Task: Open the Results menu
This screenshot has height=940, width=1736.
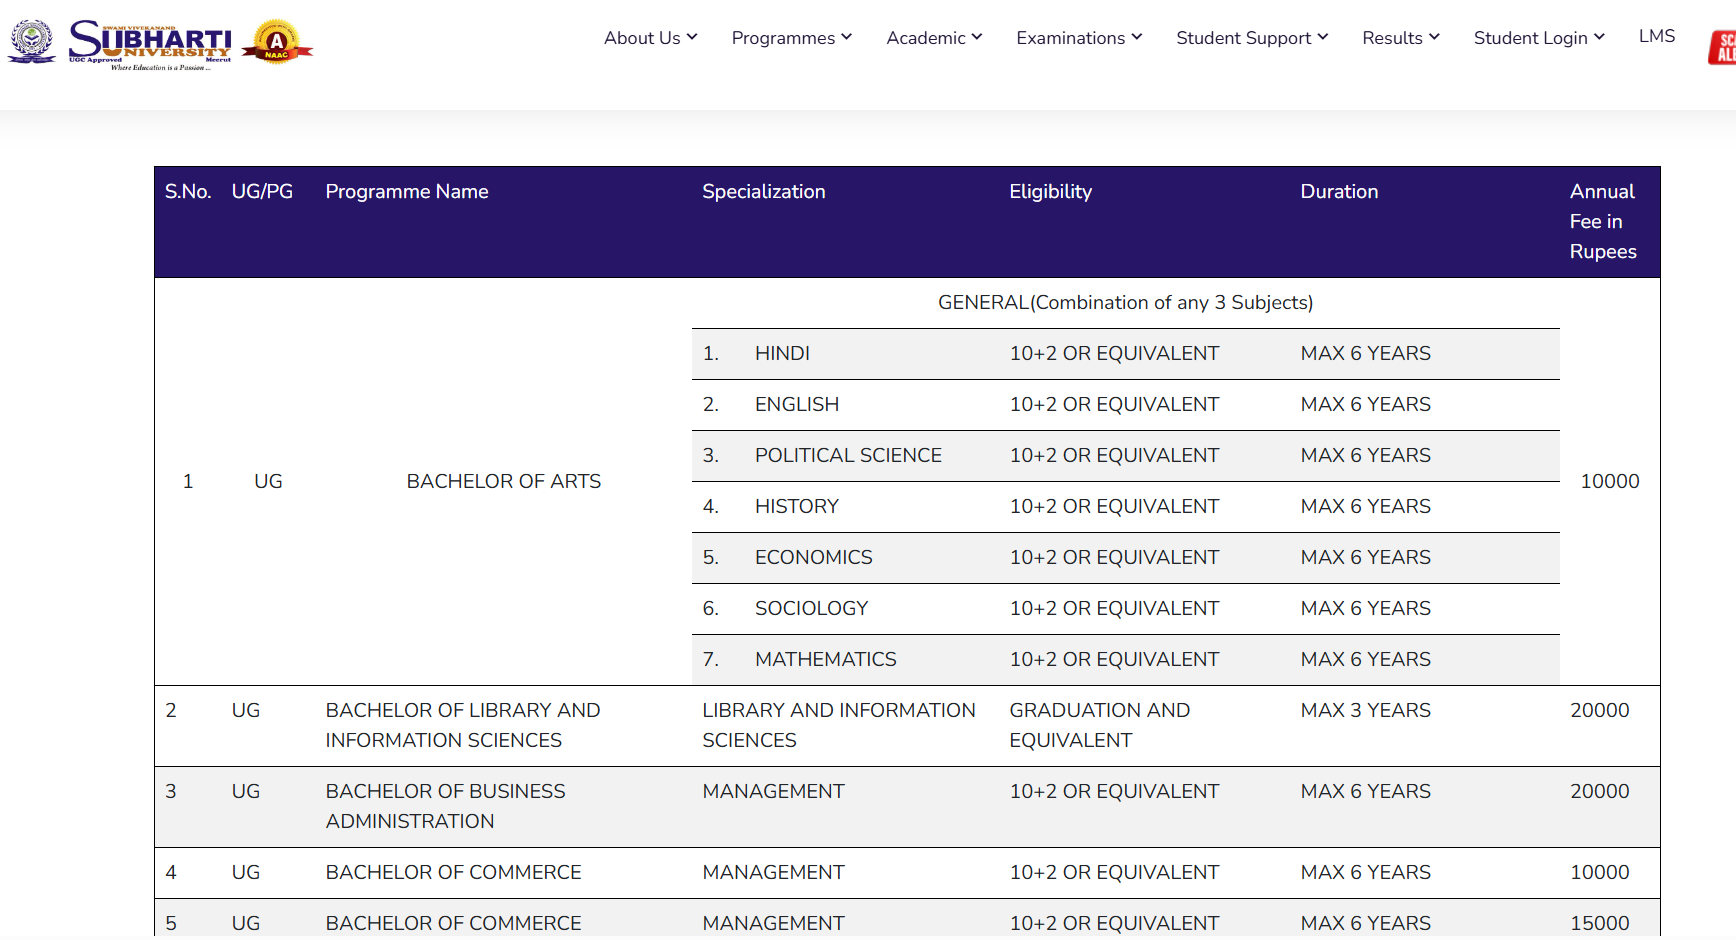Action: point(1400,38)
